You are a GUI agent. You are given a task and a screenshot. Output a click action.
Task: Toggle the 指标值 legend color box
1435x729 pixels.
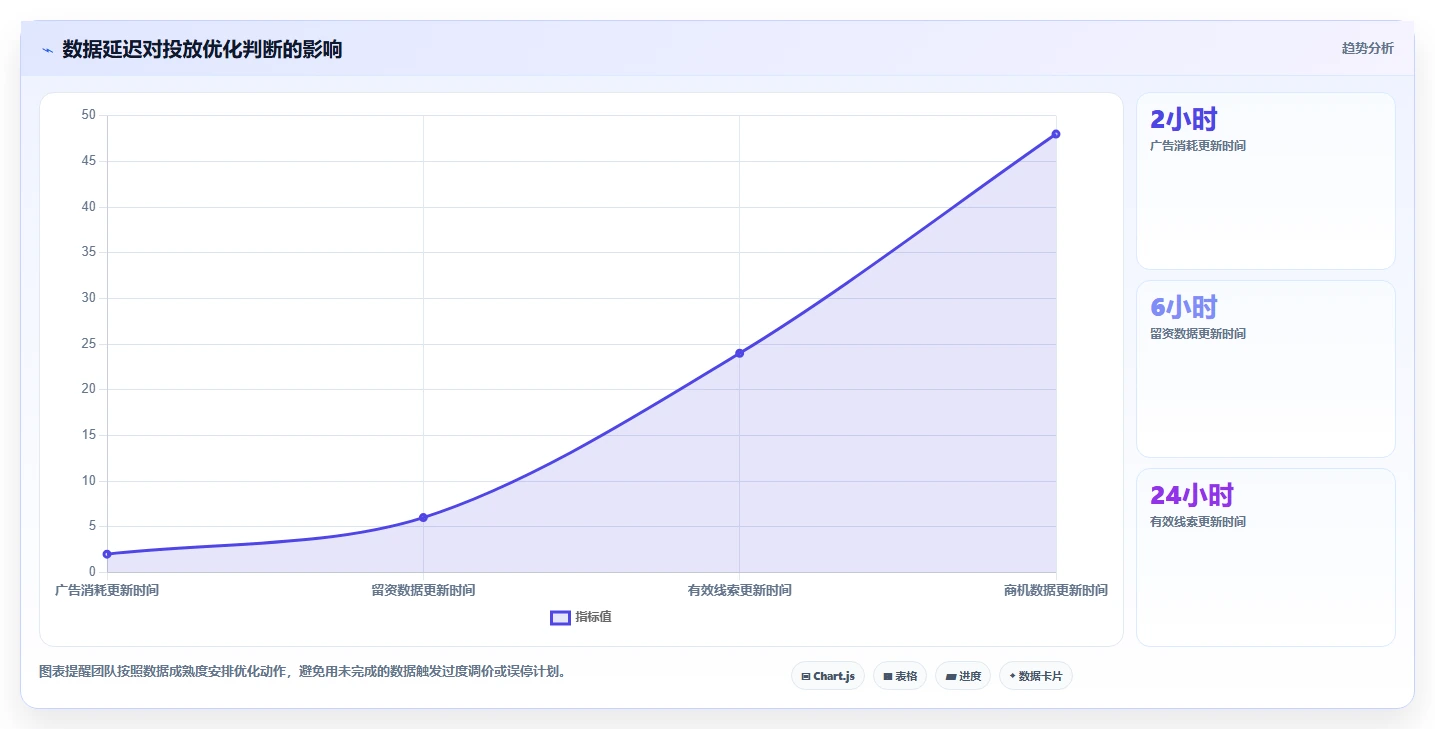click(560, 617)
